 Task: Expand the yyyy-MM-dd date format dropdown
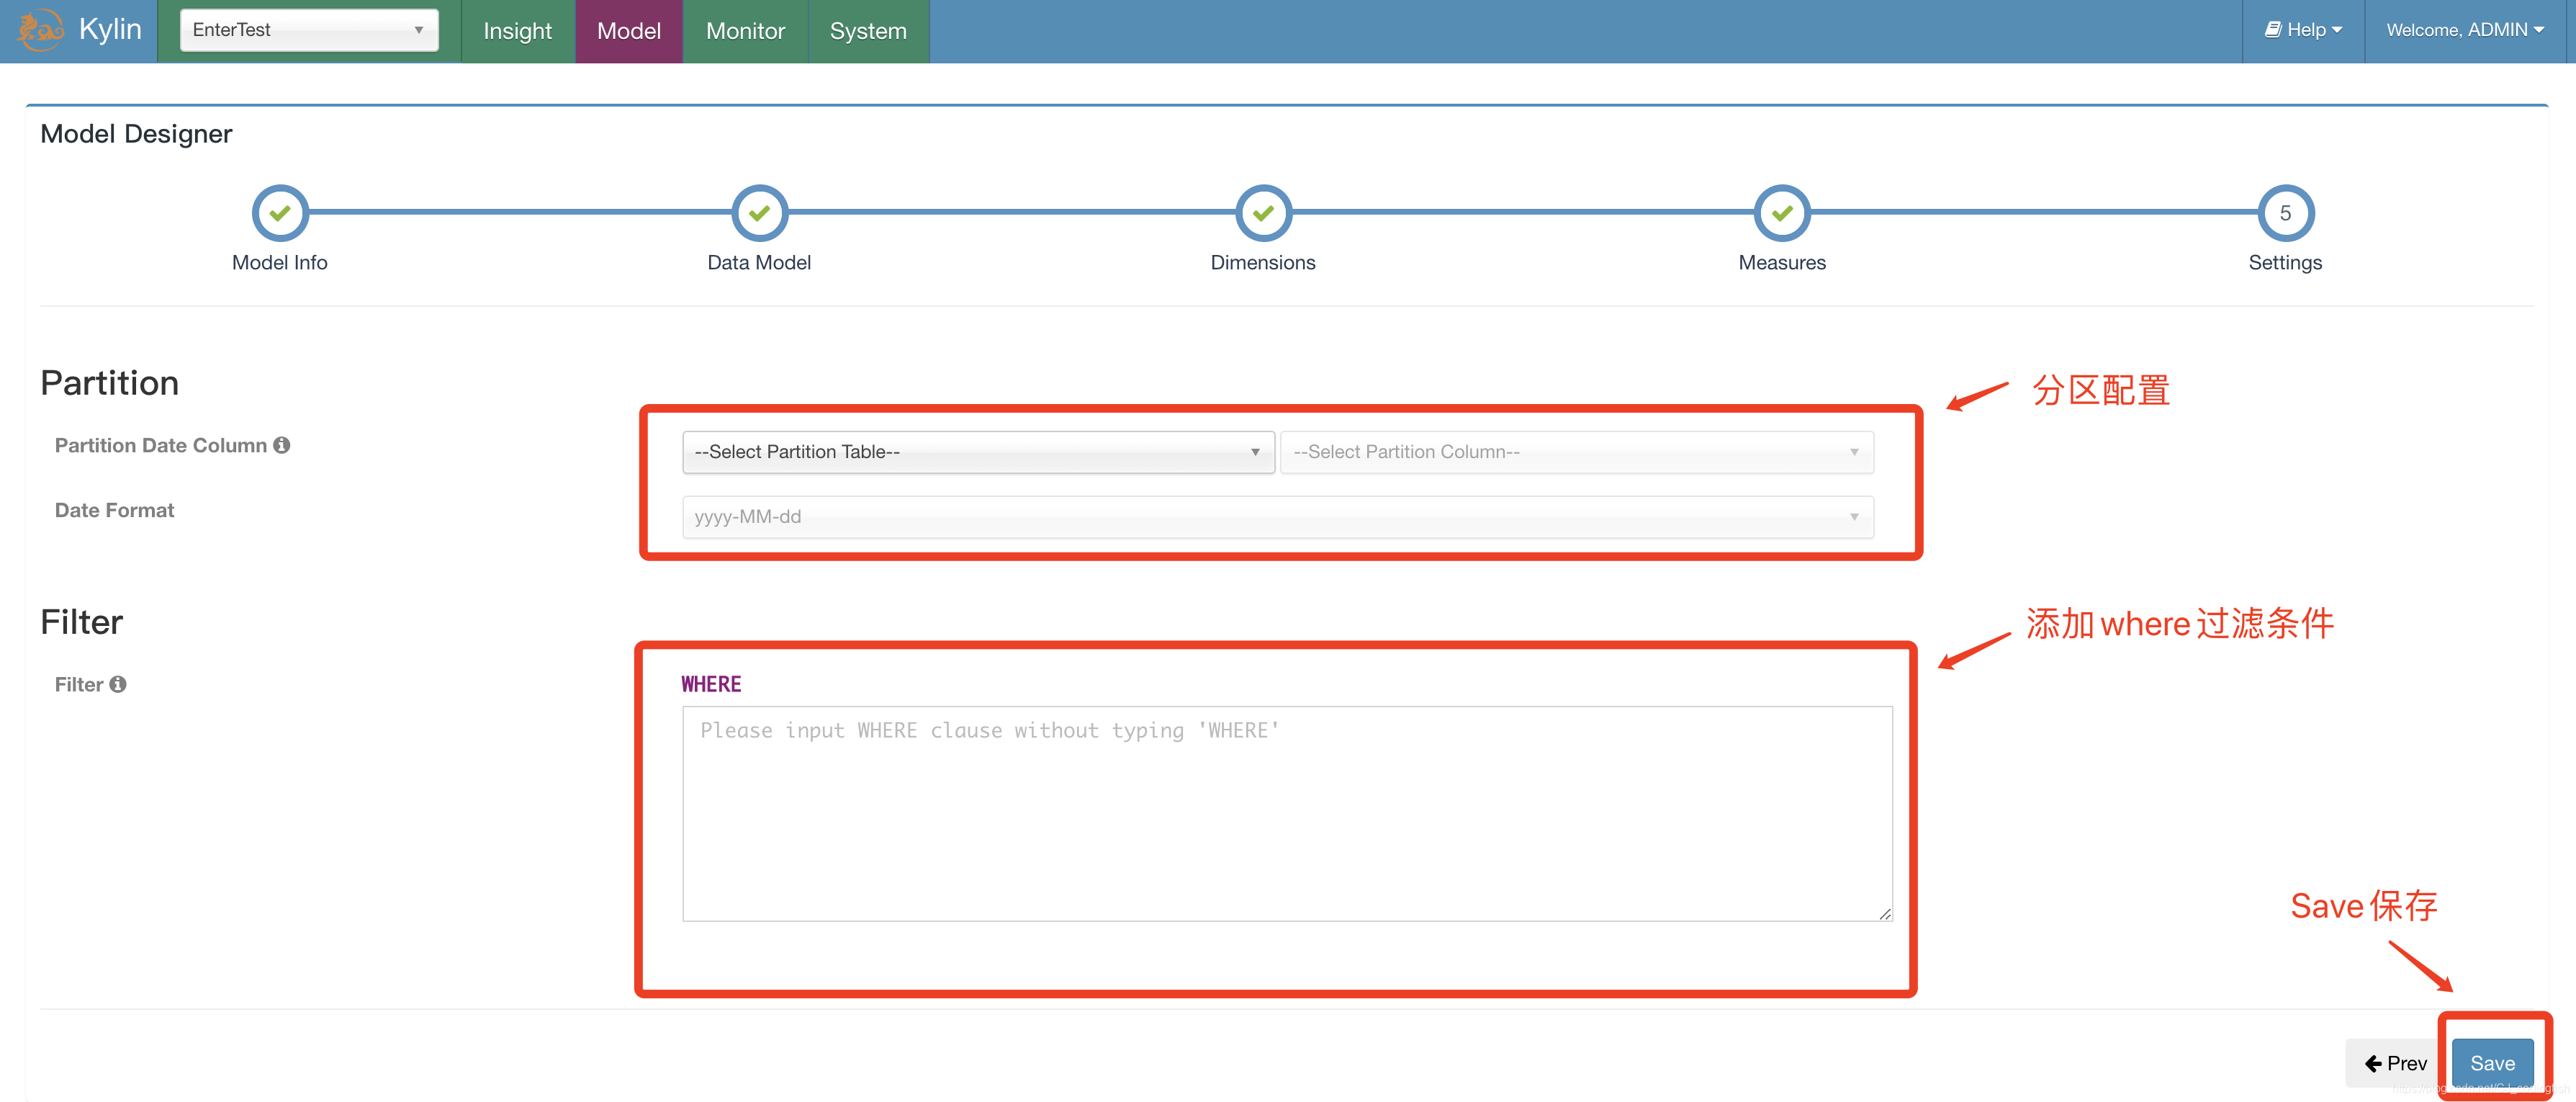tap(1277, 517)
